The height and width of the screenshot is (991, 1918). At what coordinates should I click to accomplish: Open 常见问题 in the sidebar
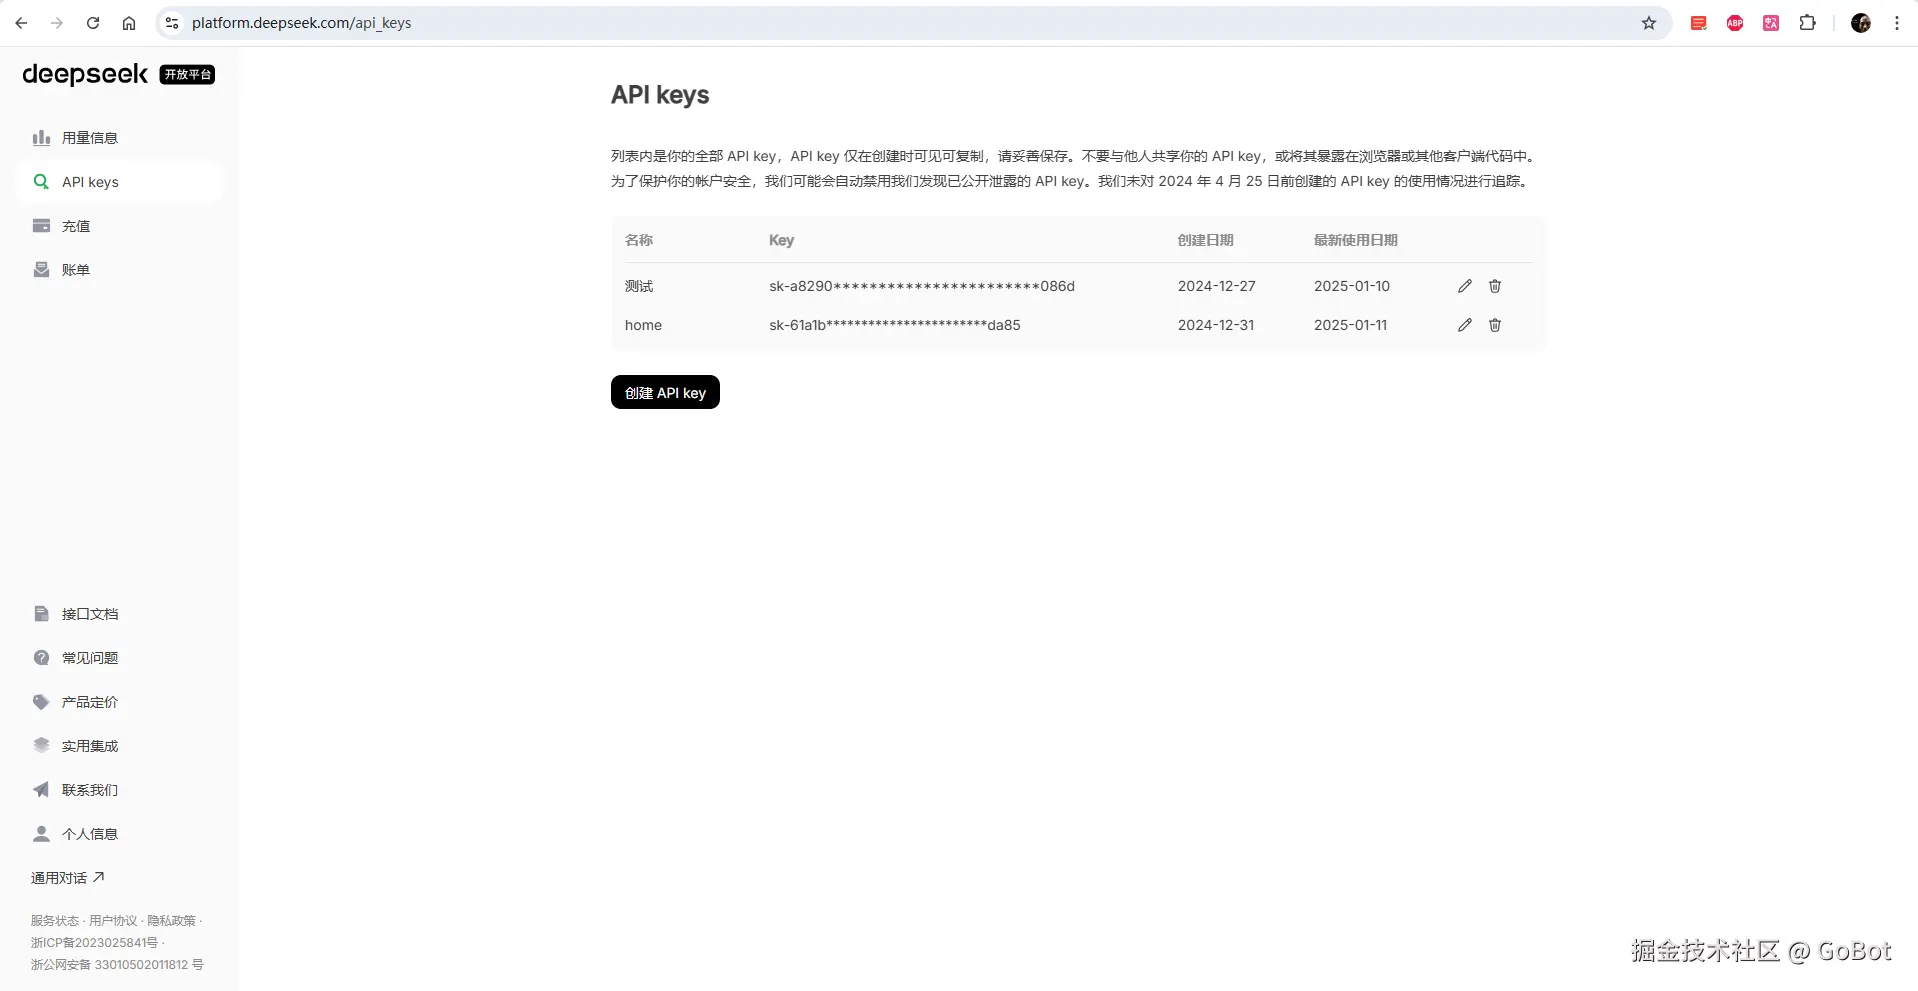coord(120,658)
